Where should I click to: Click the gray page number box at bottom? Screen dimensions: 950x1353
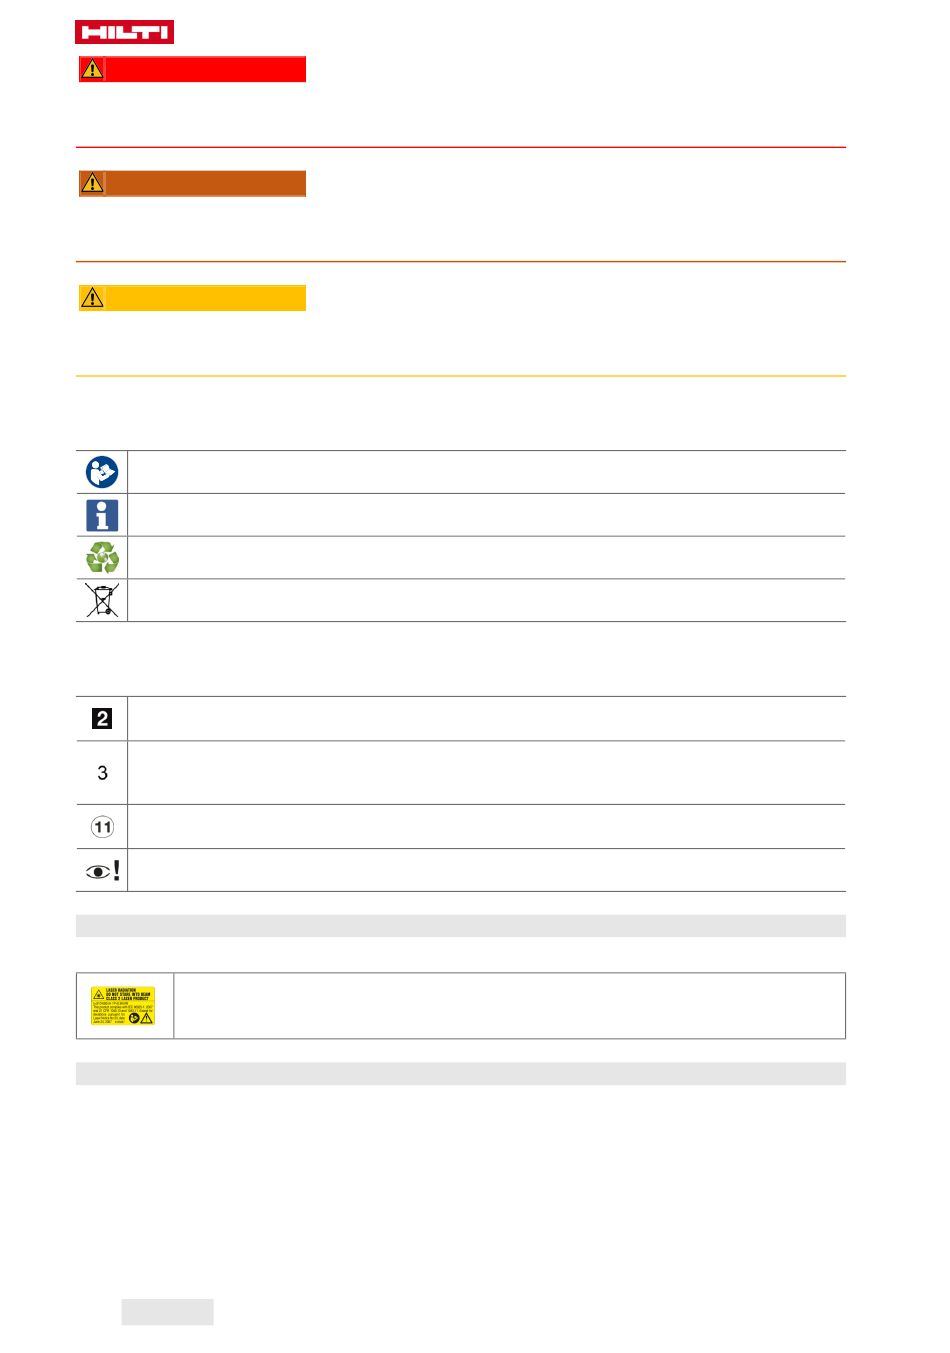click(x=168, y=1312)
